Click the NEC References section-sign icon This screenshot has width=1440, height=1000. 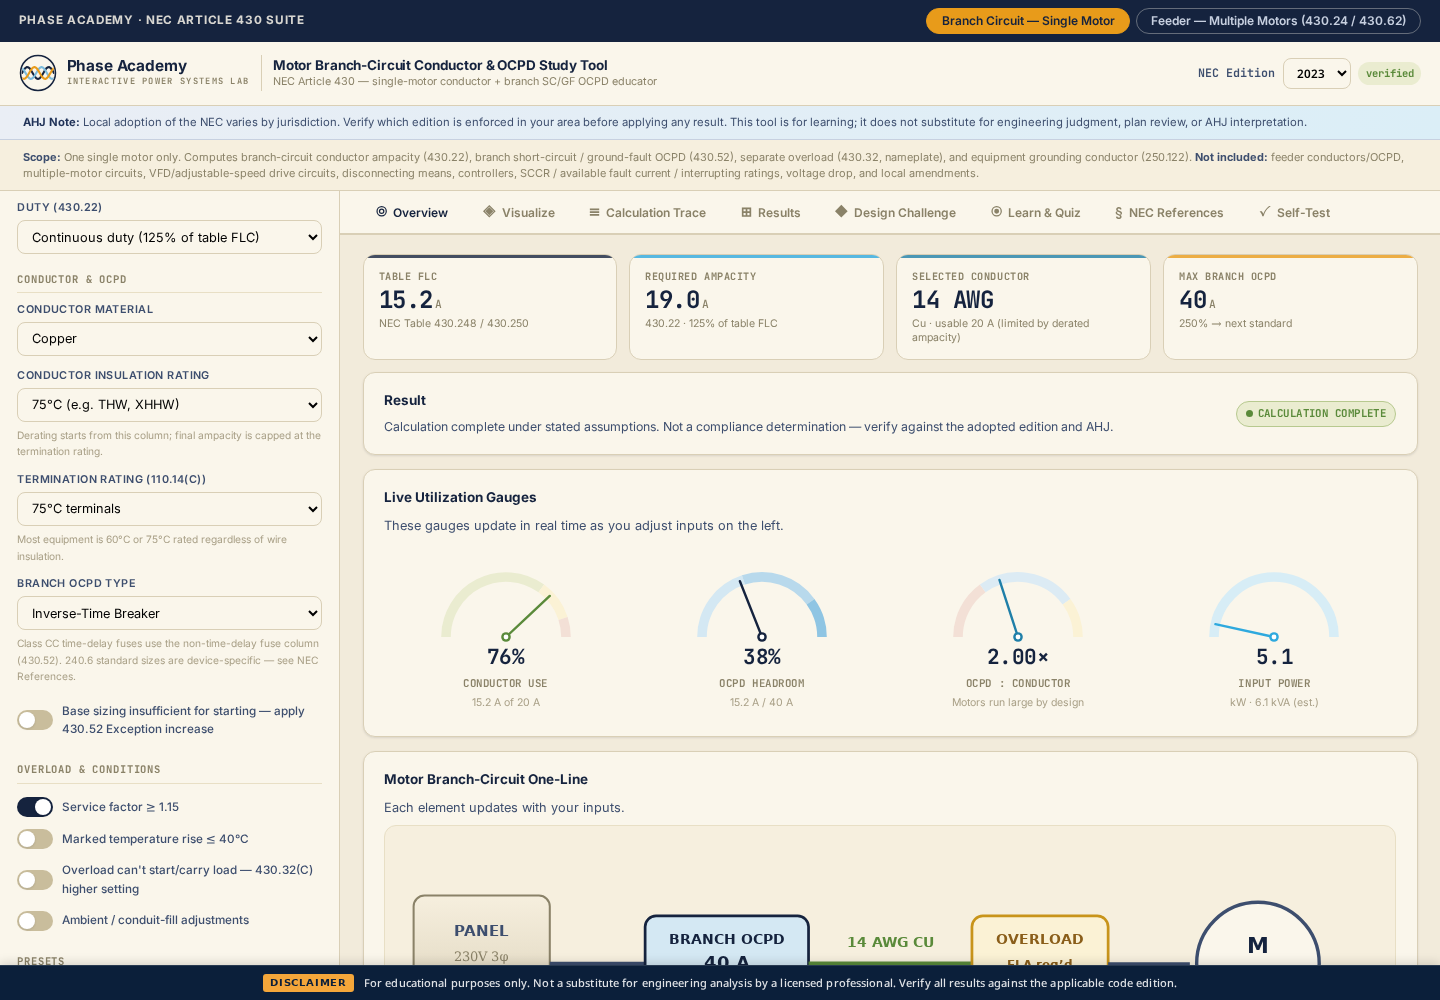(x=1118, y=213)
